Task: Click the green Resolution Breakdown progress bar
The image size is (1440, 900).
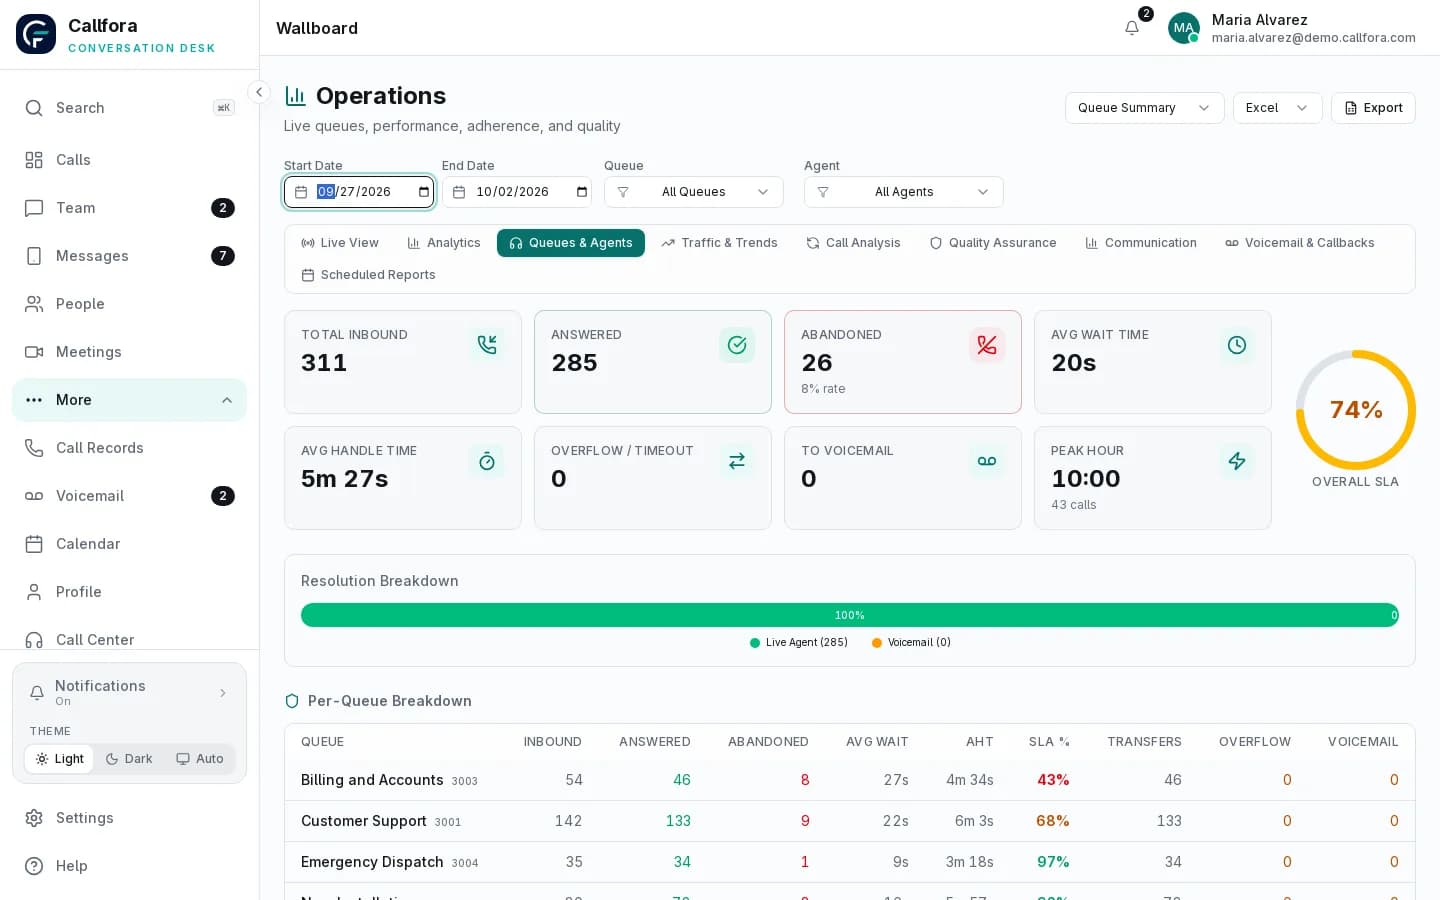Action: point(850,615)
